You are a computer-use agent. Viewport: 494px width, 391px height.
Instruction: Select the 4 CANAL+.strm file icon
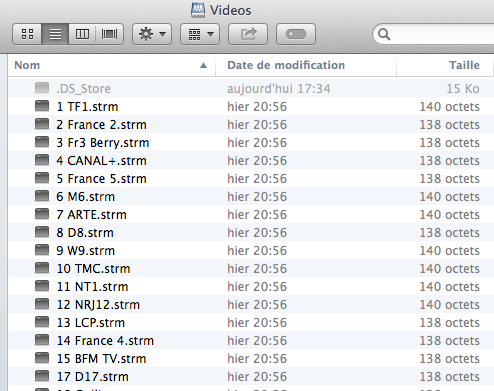point(42,160)
